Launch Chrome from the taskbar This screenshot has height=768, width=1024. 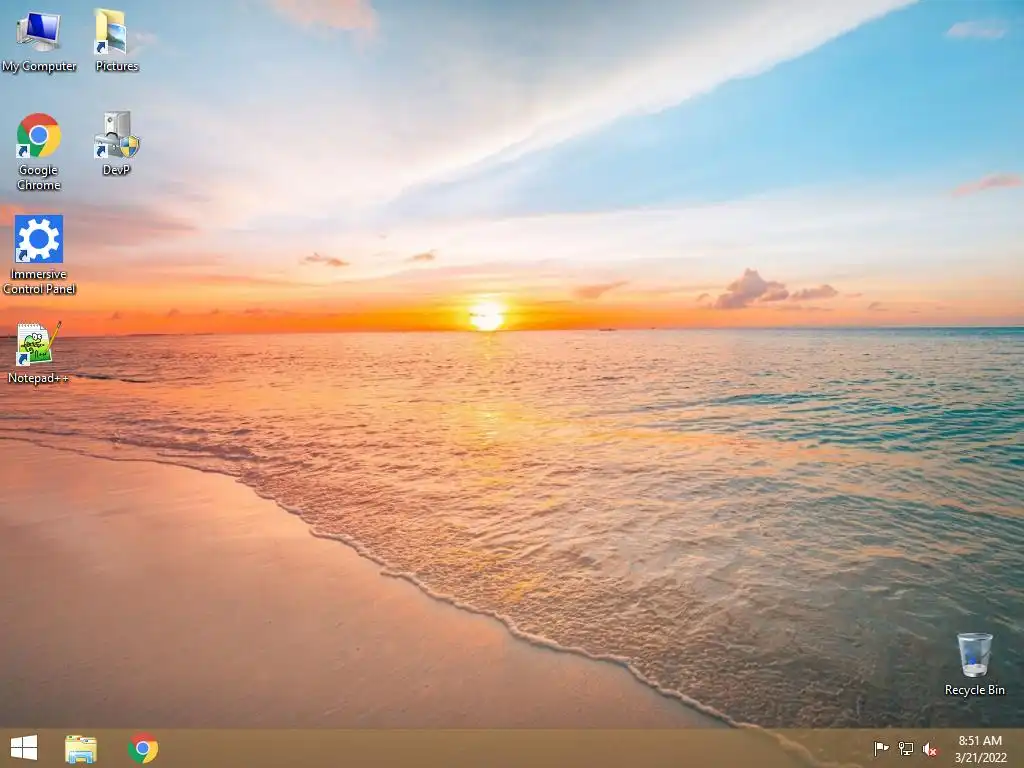click(143, 748)
